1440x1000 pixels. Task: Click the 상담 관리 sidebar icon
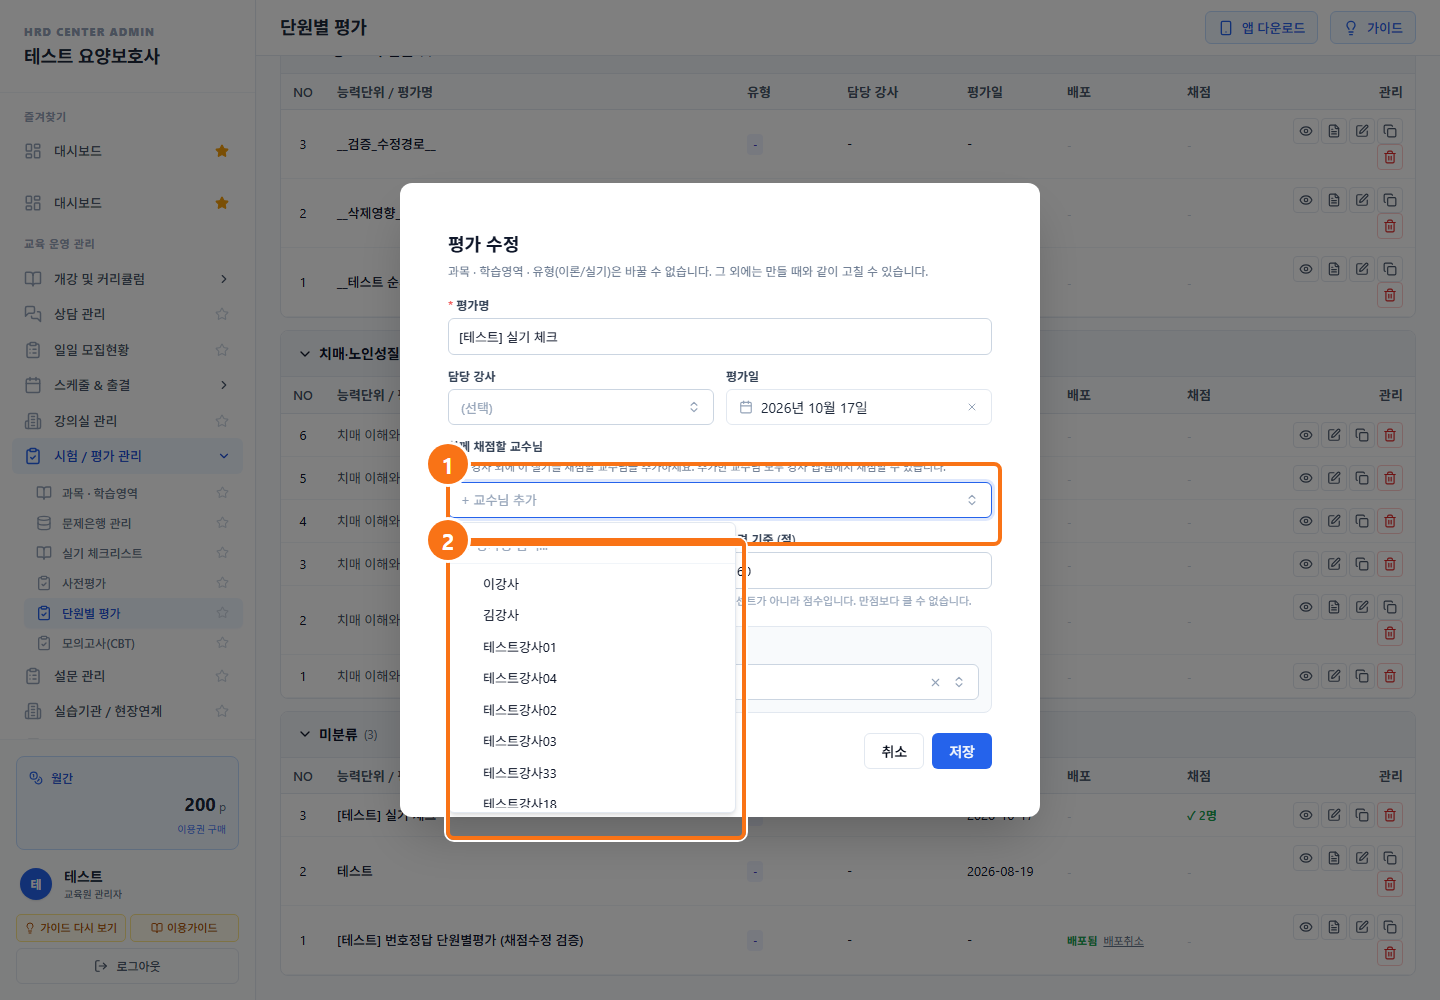pos(33,314)
